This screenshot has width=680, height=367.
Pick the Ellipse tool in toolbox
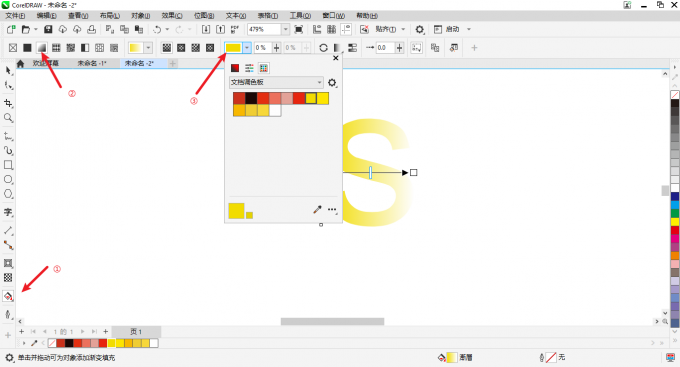(8, 179)
